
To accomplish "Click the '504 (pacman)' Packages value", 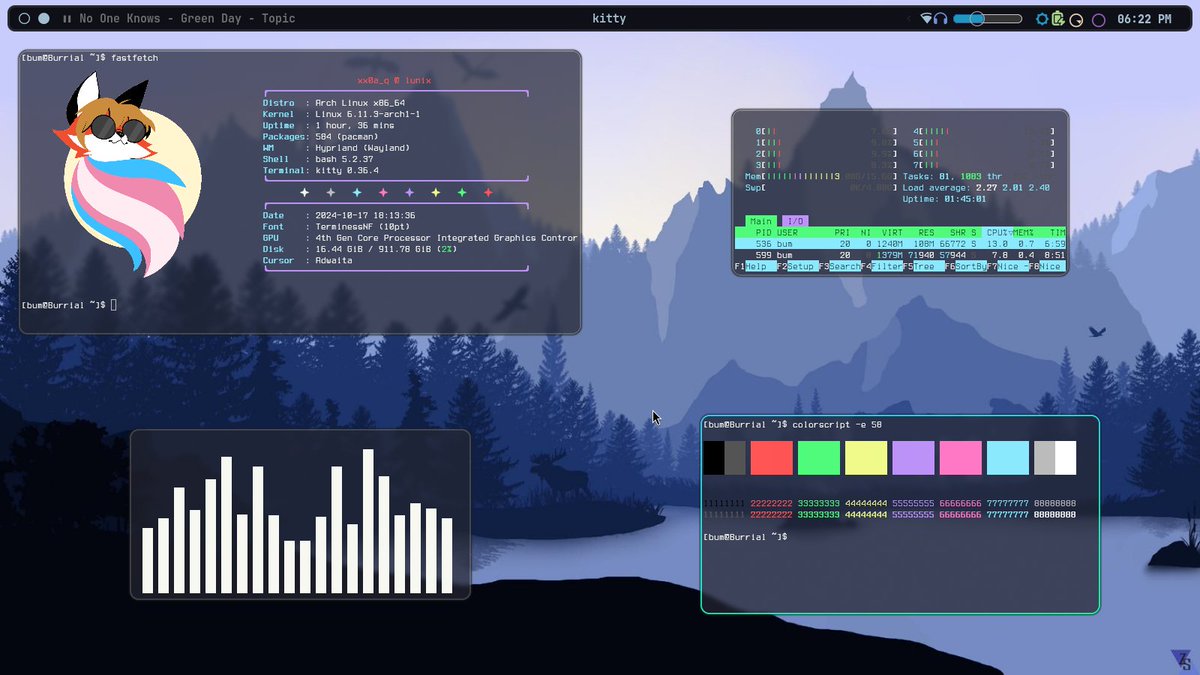I will 346,136.
